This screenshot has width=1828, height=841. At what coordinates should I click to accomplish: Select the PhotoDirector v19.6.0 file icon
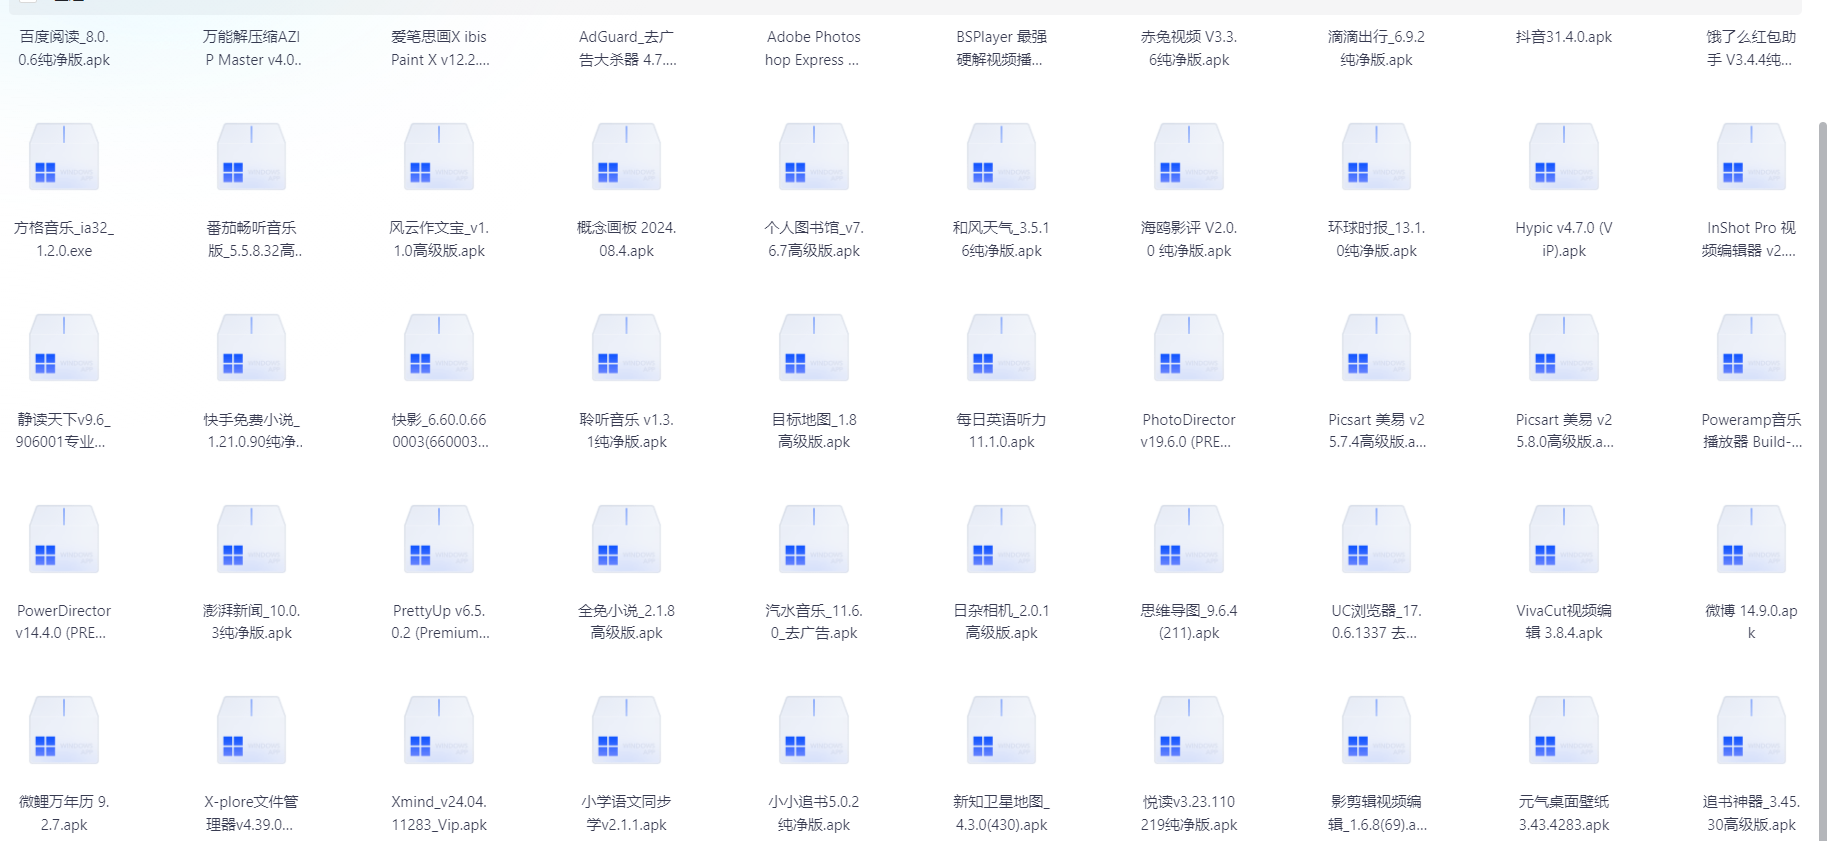1189,348
